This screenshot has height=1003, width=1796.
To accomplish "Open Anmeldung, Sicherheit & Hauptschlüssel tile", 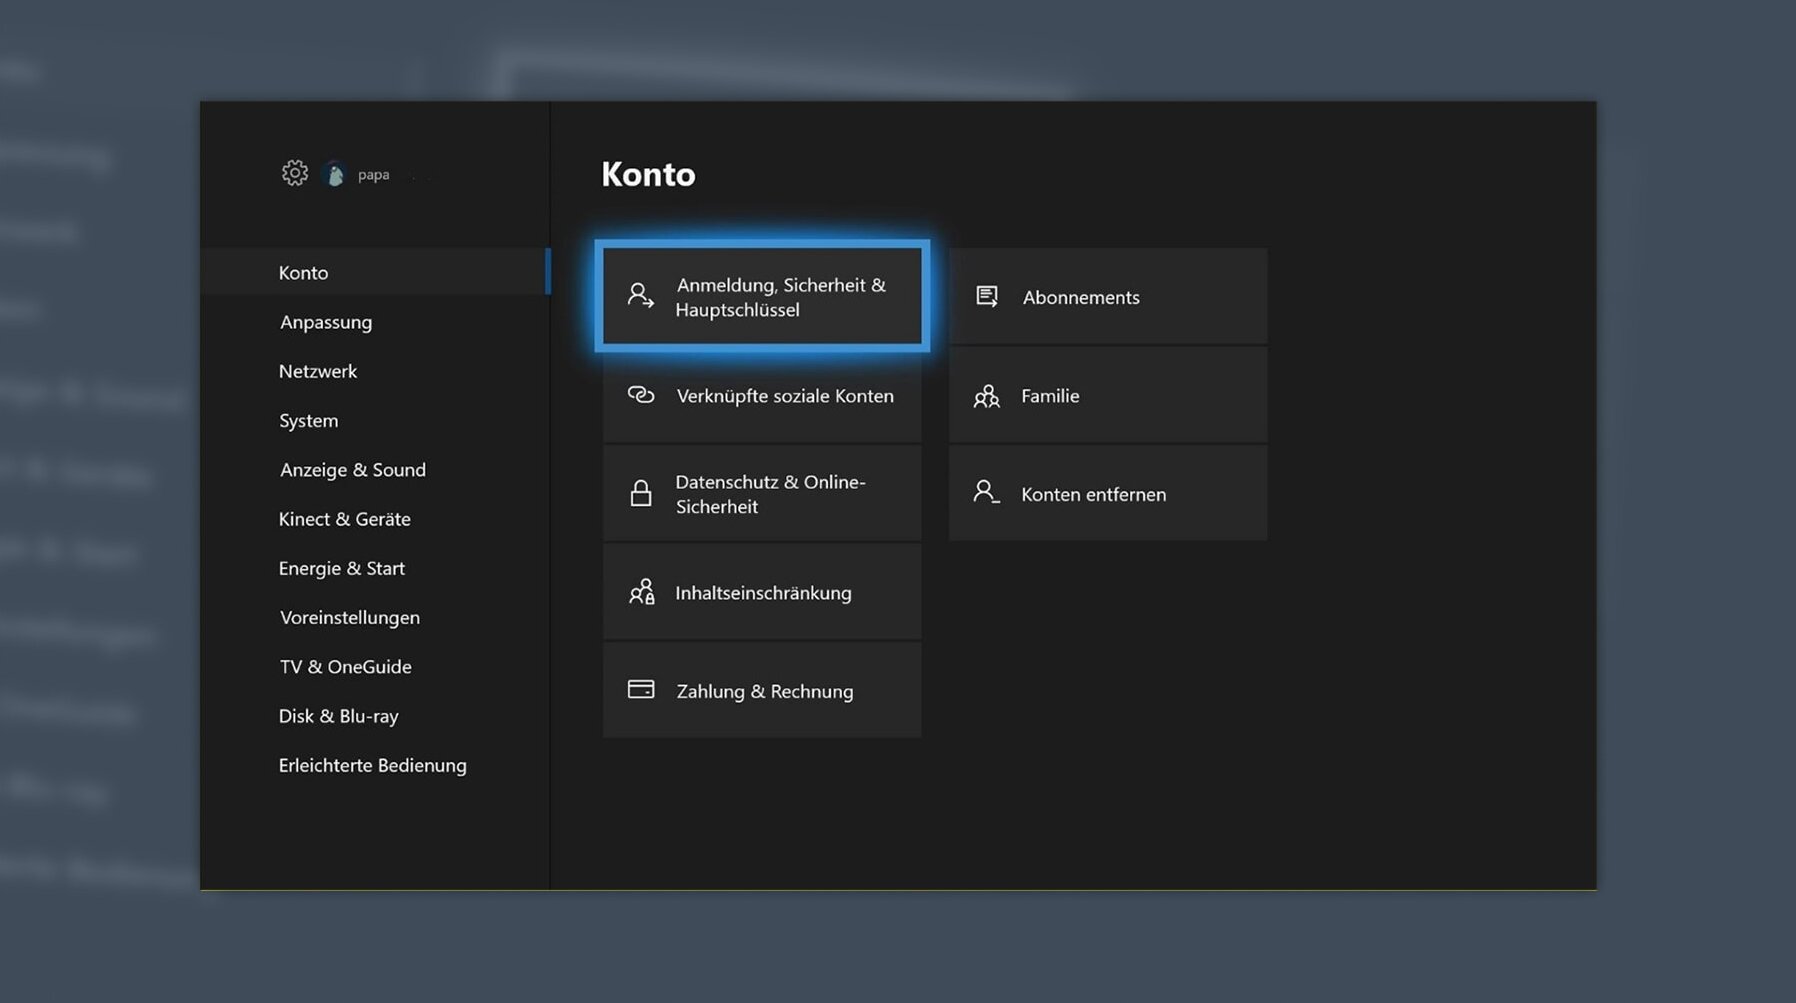I will click(762, 297).
